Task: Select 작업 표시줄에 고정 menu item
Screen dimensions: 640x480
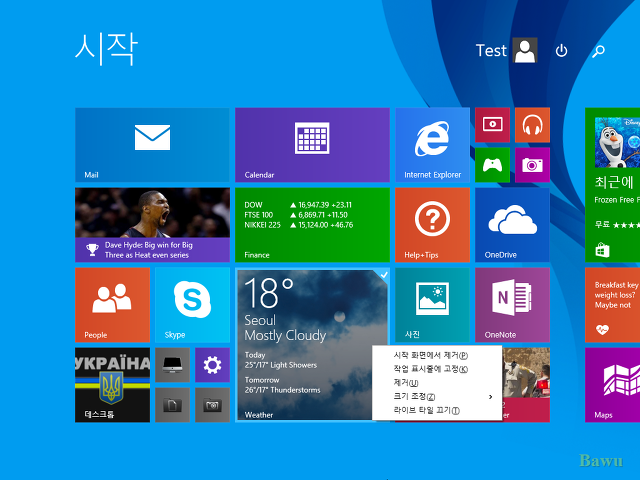Action: (437, 369)
